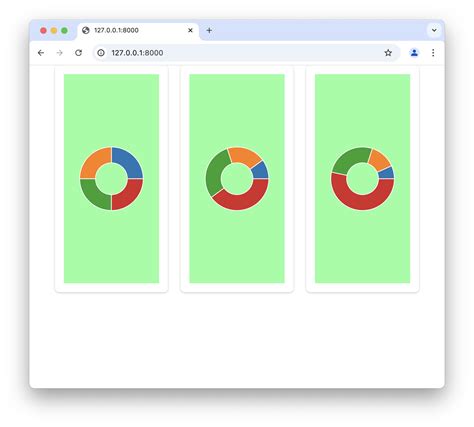The image size is (474, 427).
Task: Click green slice in the first donut chart
Action: click(x=93, y=197)
